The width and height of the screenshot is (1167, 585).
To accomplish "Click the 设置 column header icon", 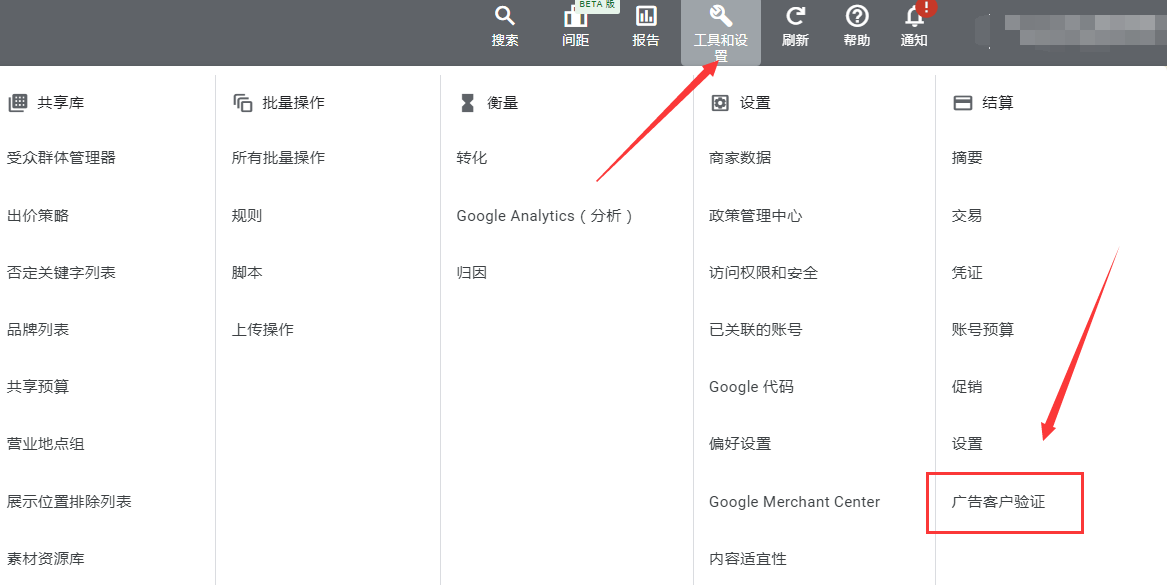I will pos(719,101).
